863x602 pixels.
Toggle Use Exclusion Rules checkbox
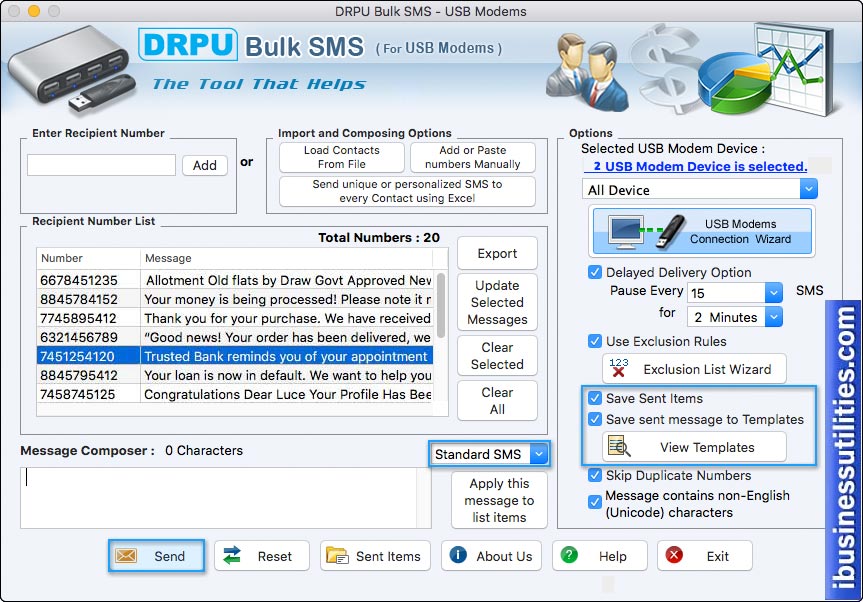click(x=594, y=341)
